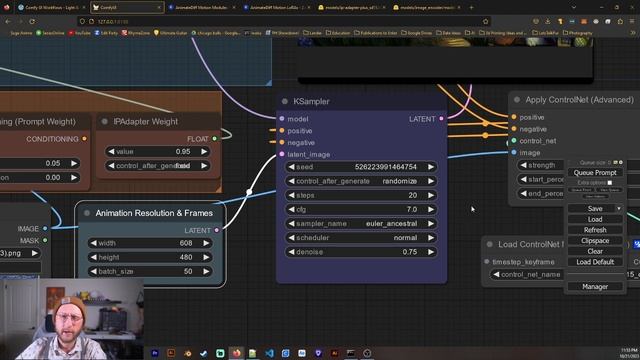
Task: Open the Education bookmarks folder
Action: click(337, 33)
